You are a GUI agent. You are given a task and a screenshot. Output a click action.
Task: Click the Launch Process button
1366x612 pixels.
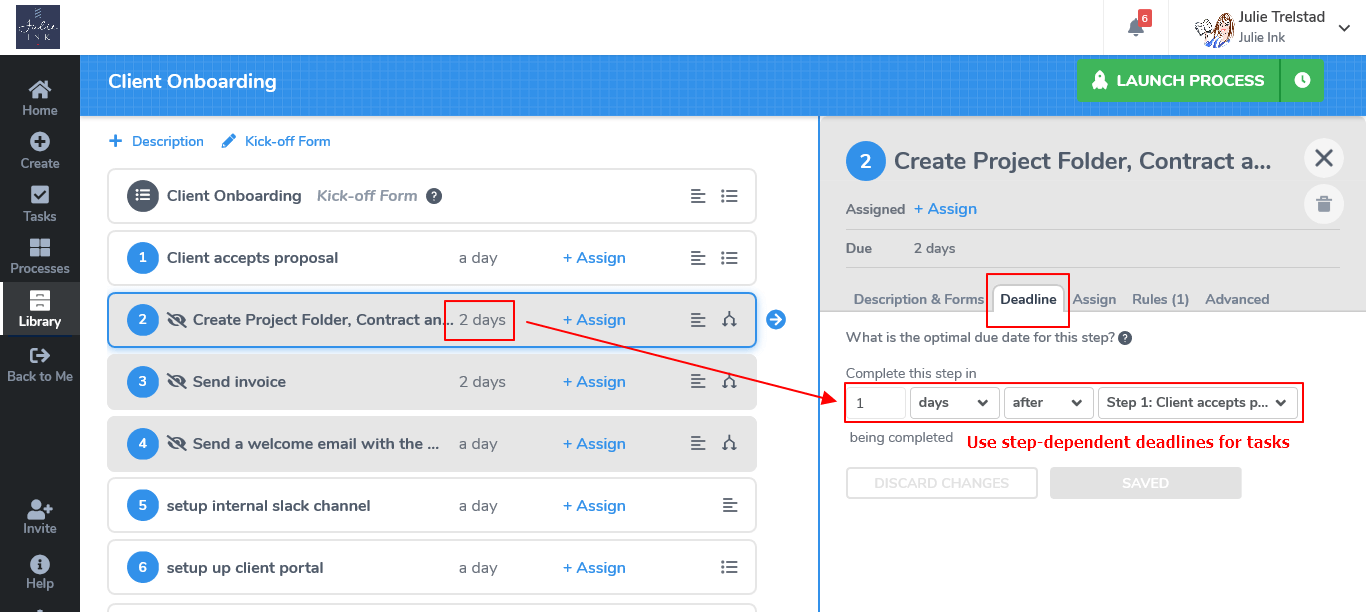1178,81
